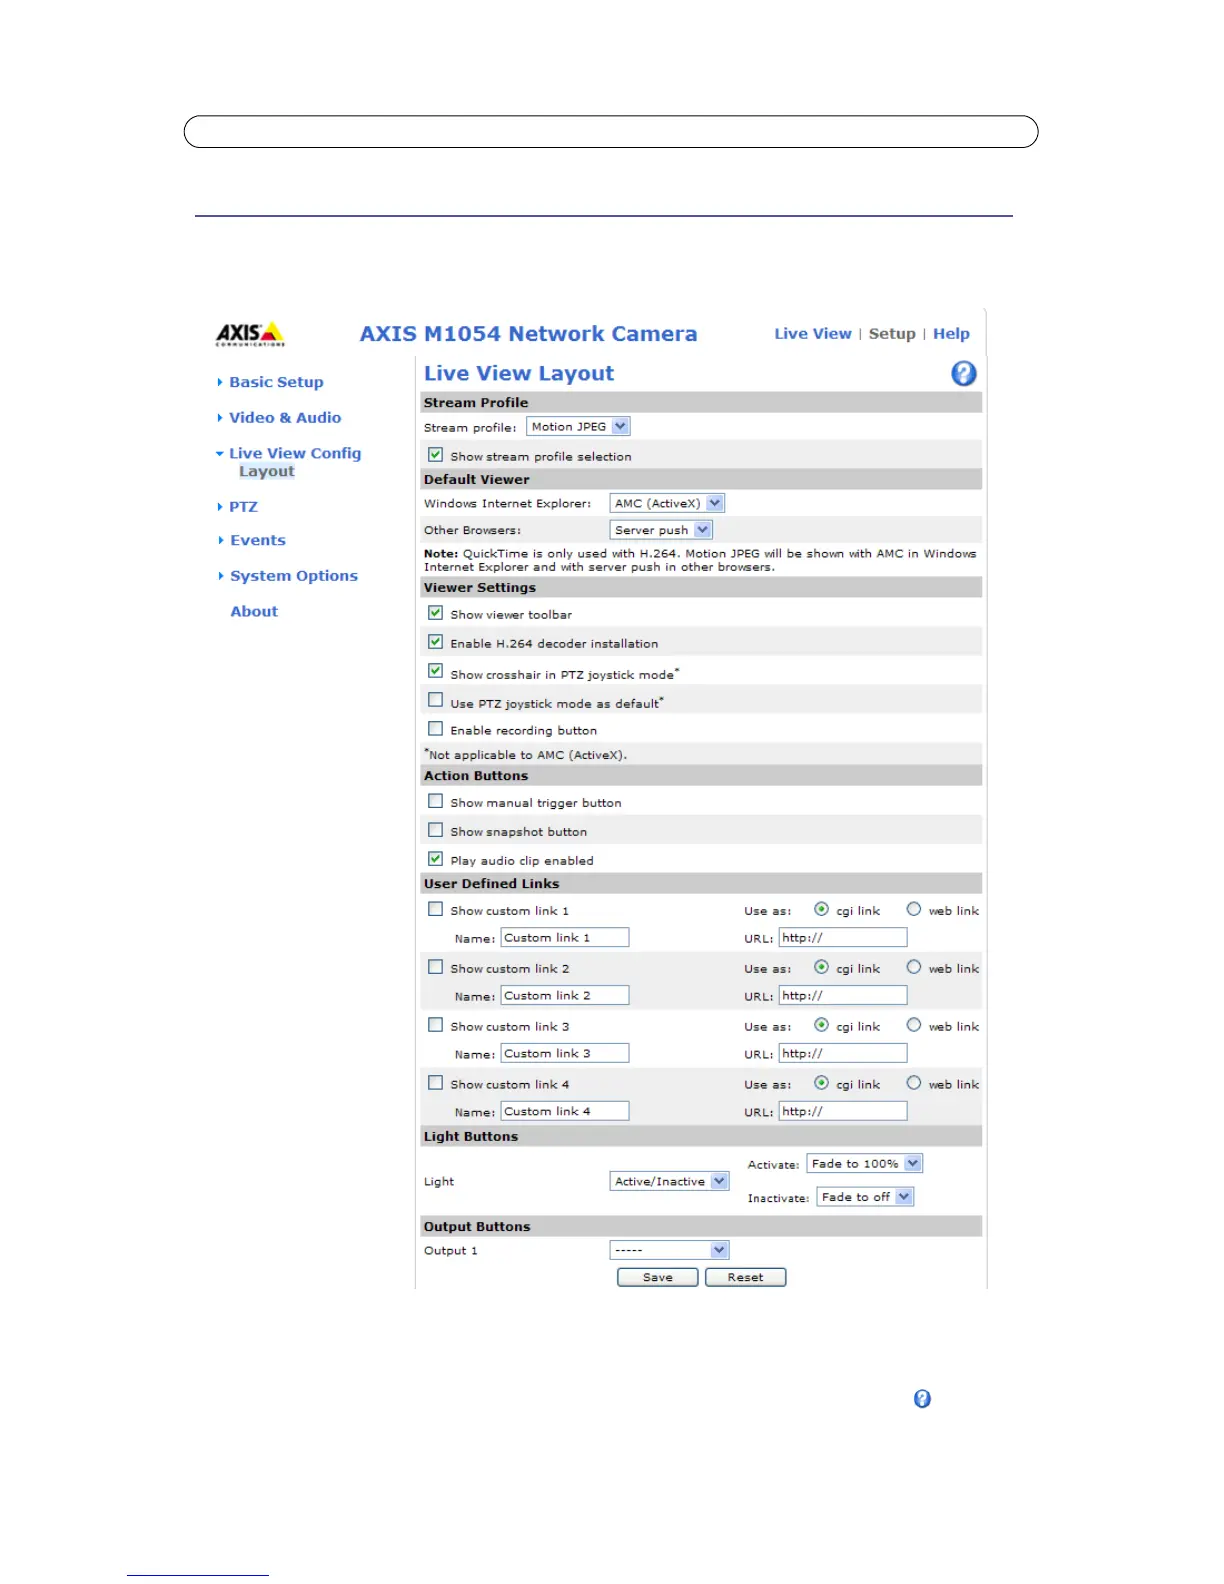Click the URL field for custom link 1
Screen dimensions: 1224x1584
[x=843, y=938]
